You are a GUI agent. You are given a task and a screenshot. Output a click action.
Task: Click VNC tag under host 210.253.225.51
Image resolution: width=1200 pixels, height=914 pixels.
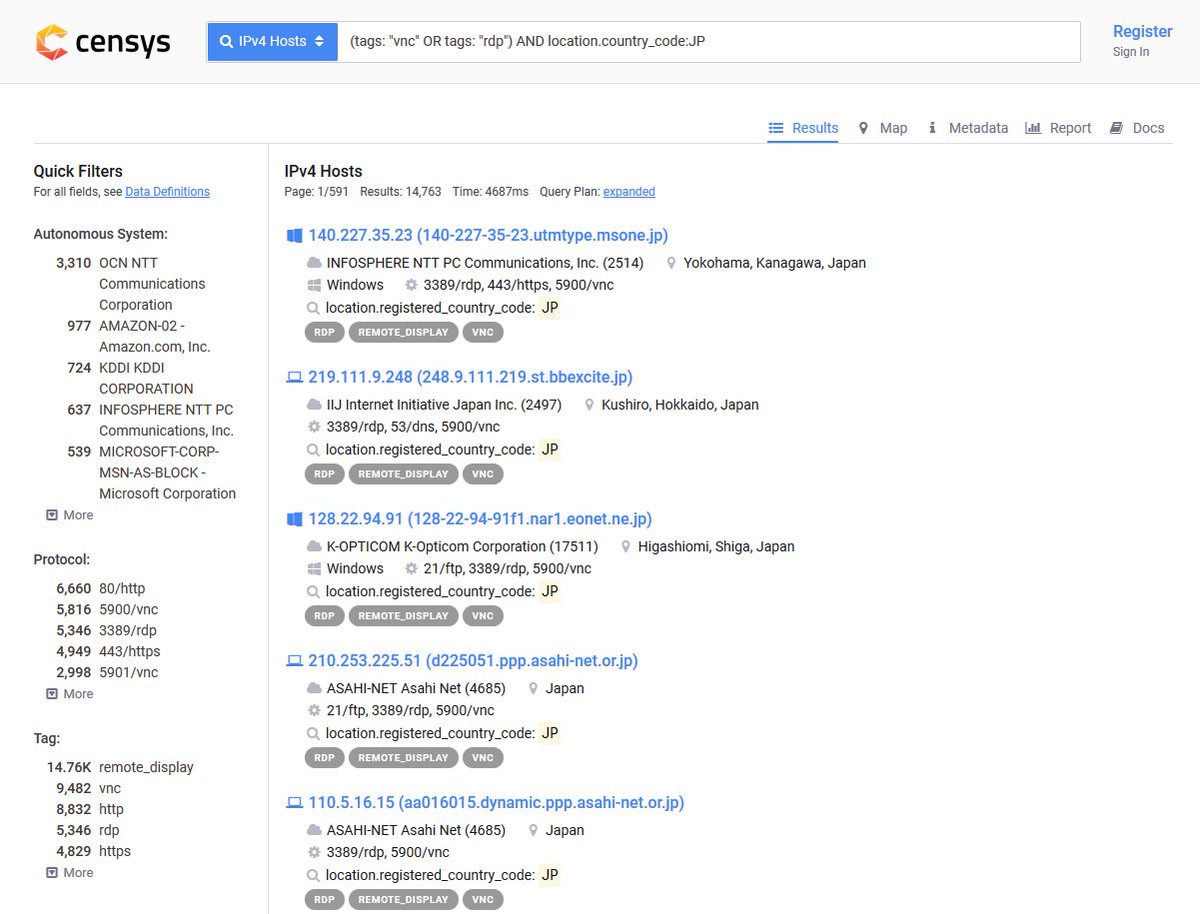click(483, 758)
